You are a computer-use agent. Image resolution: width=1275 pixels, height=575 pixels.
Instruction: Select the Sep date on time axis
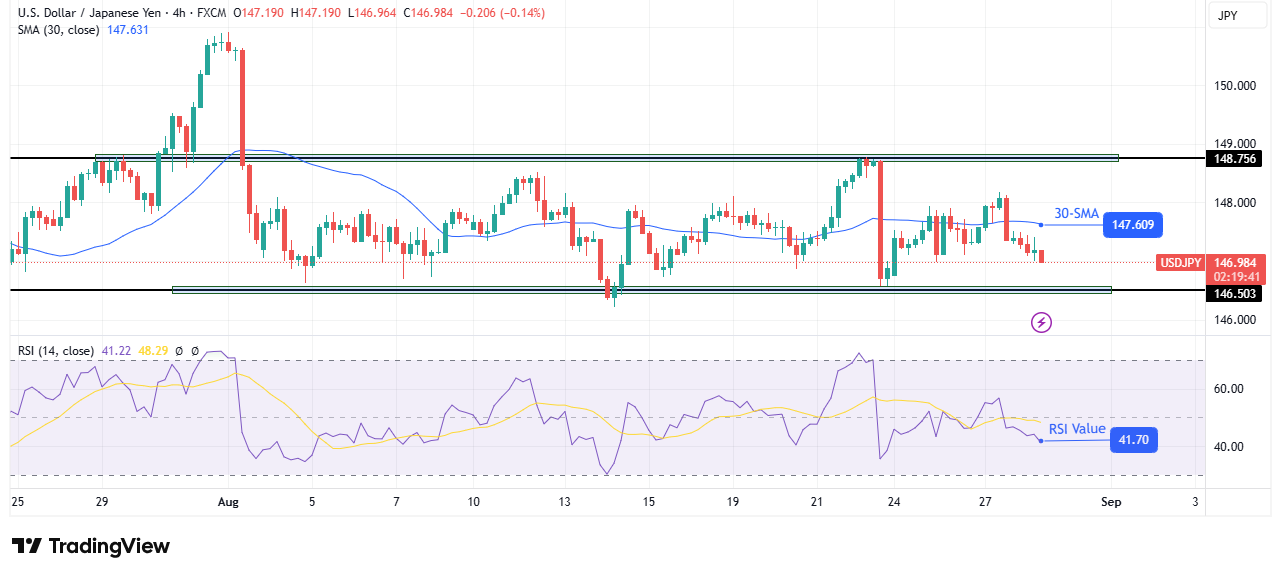tap(1111, 501)
